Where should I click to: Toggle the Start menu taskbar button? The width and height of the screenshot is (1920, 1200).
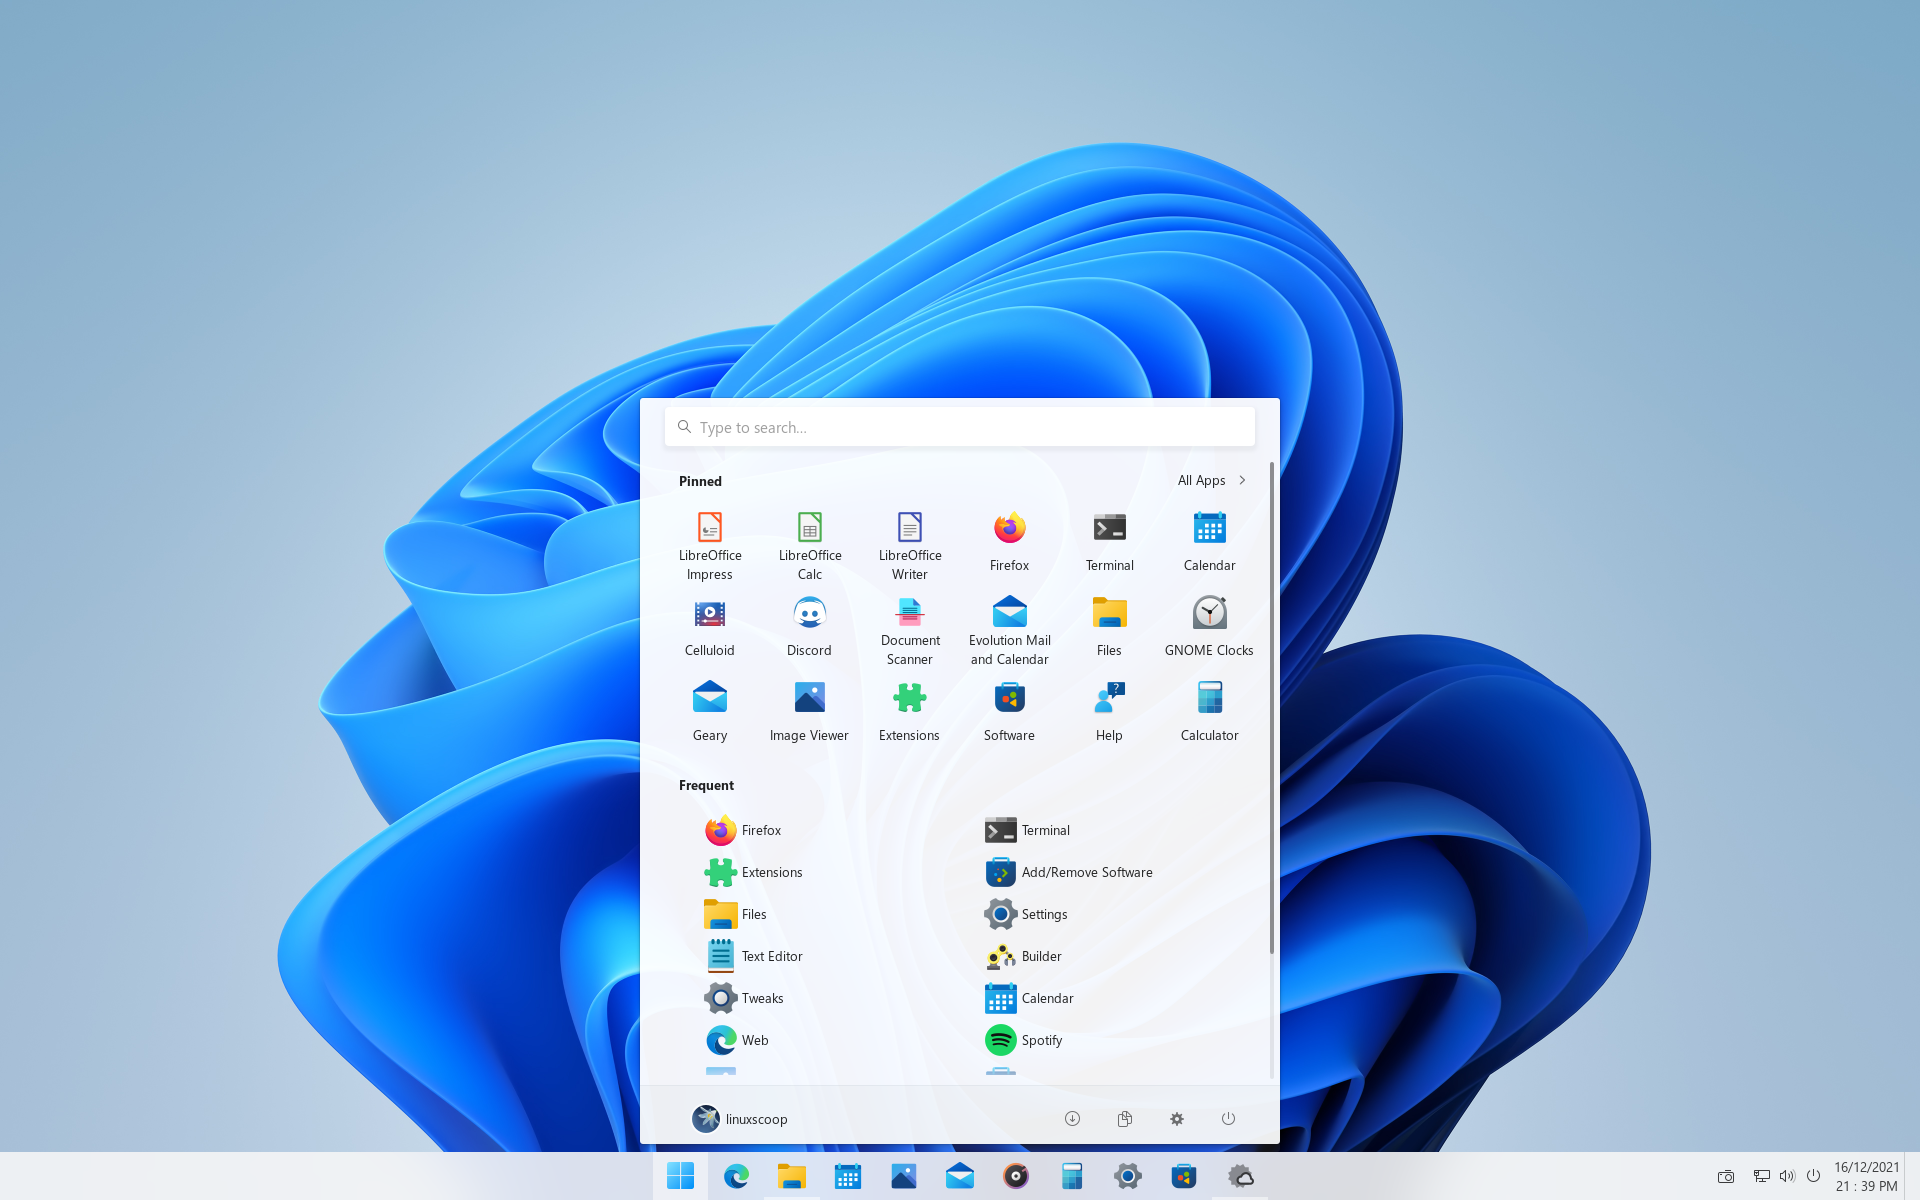point(681,1176)
